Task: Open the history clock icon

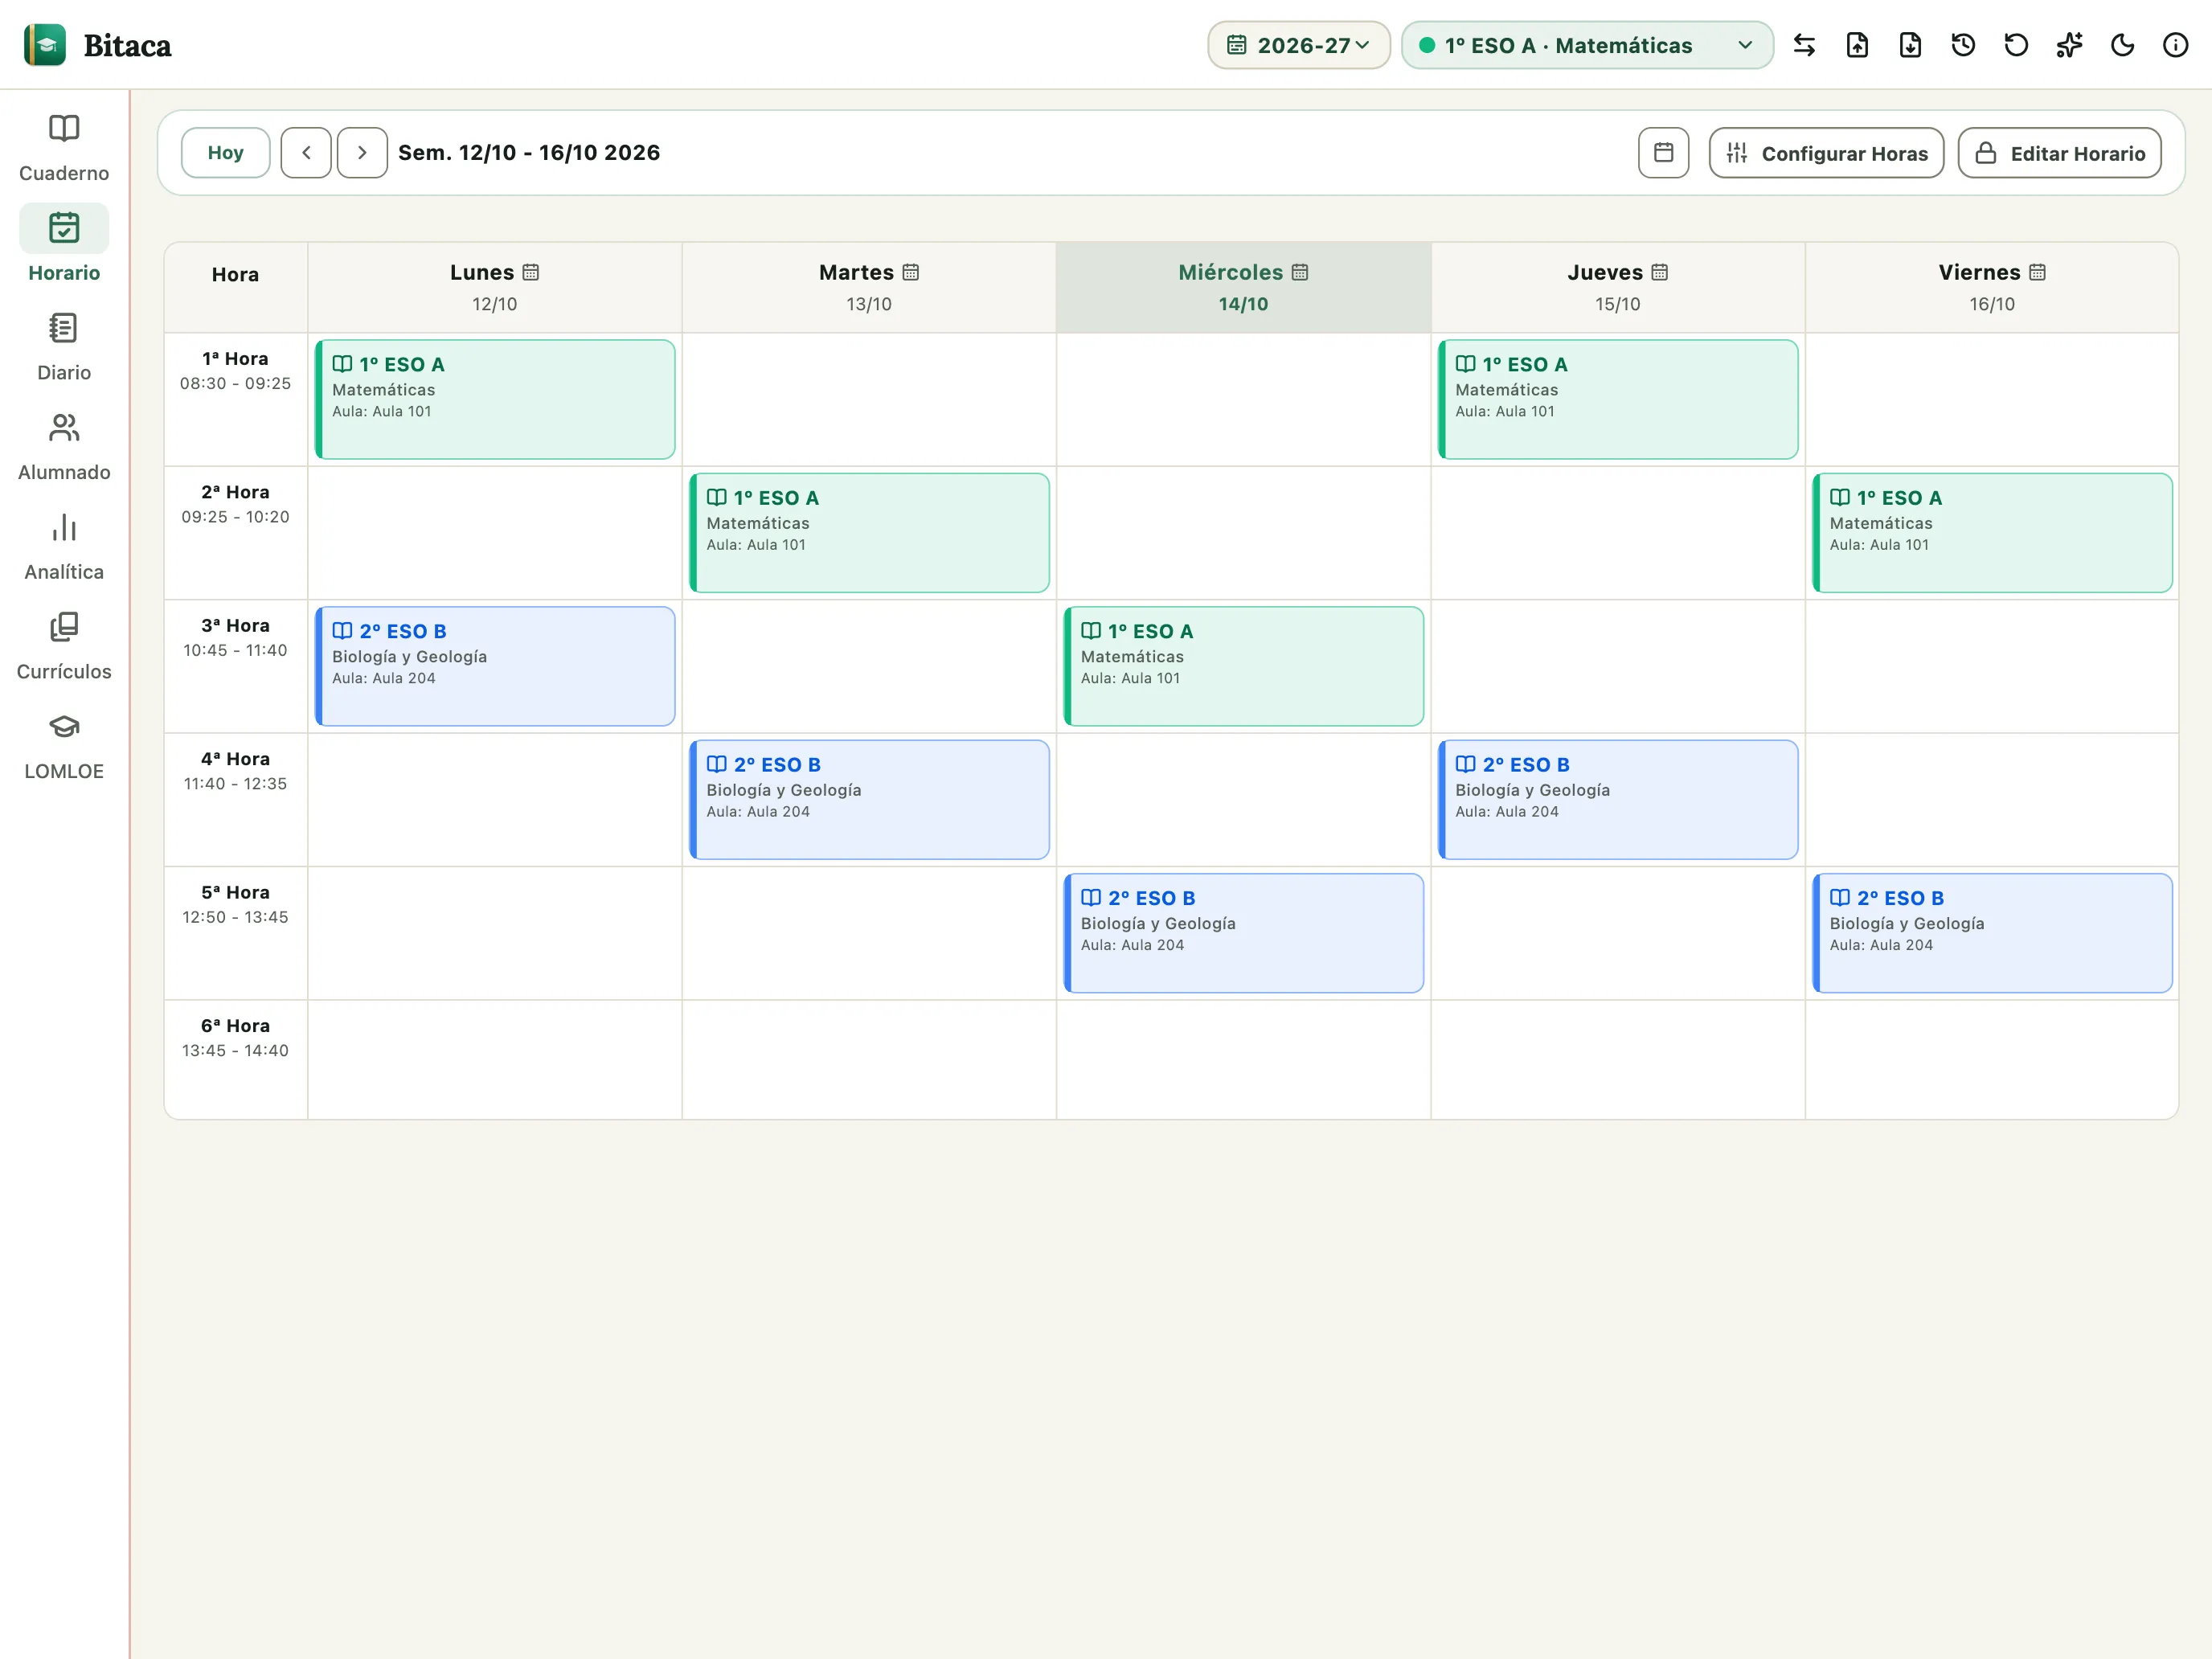Action: 1963,45
